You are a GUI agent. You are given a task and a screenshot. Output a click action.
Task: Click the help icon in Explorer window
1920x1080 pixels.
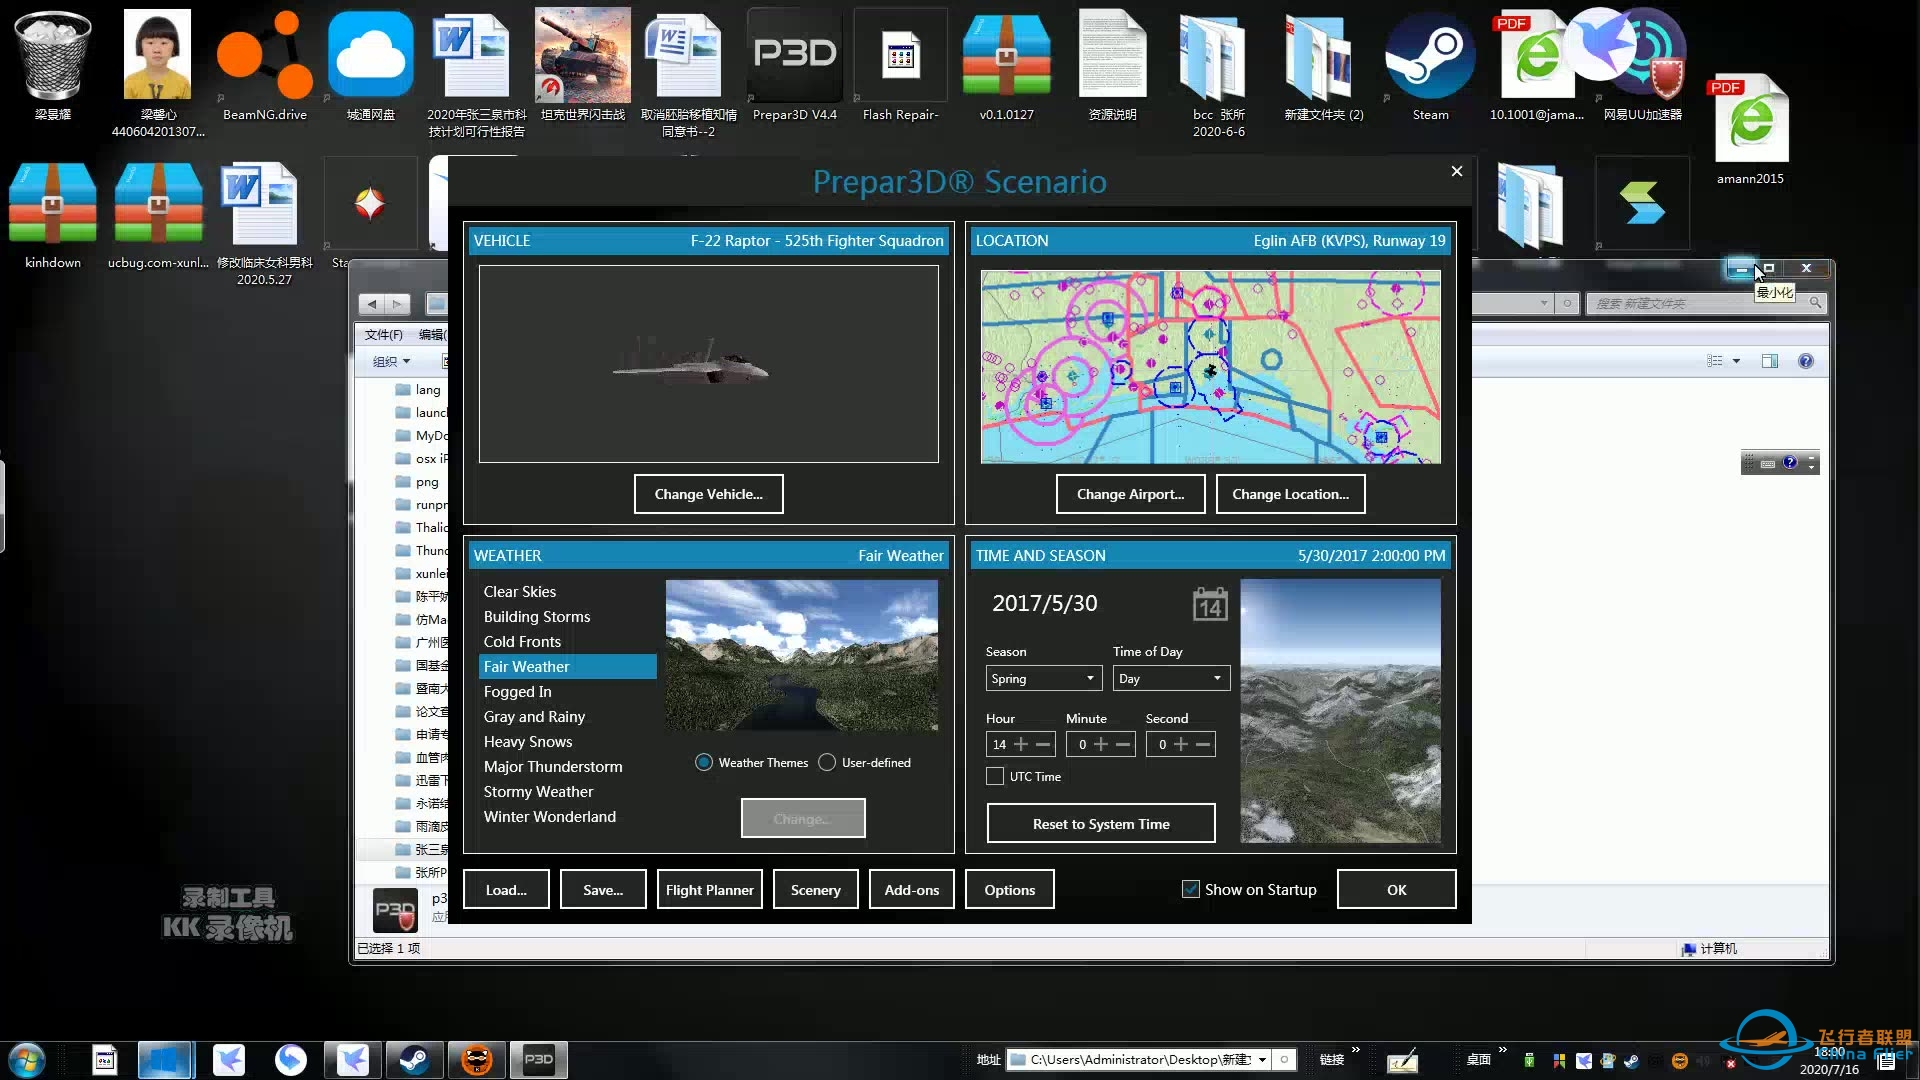click(x=1806, y=361)
